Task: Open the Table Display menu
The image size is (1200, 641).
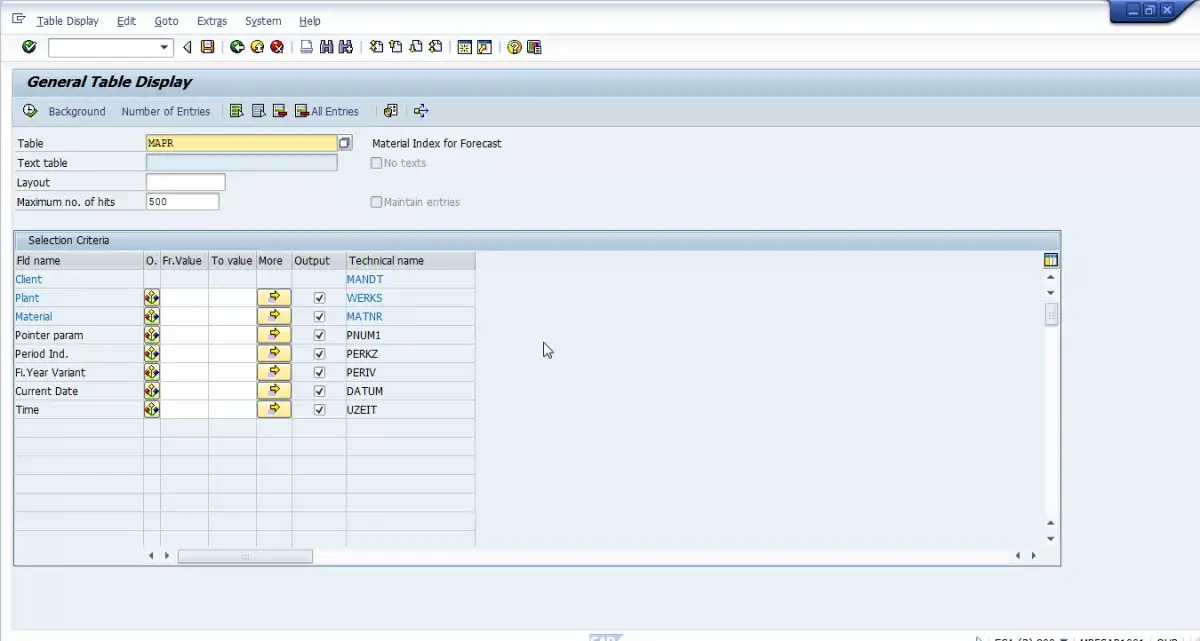Action: tap(68, 21)
